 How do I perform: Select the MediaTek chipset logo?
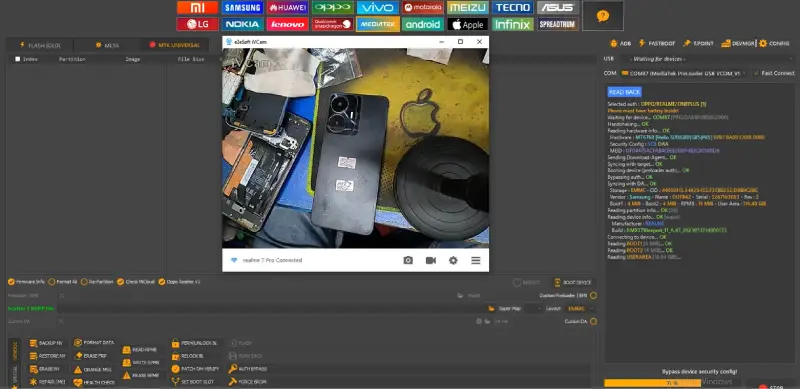(x=378, y=24)
